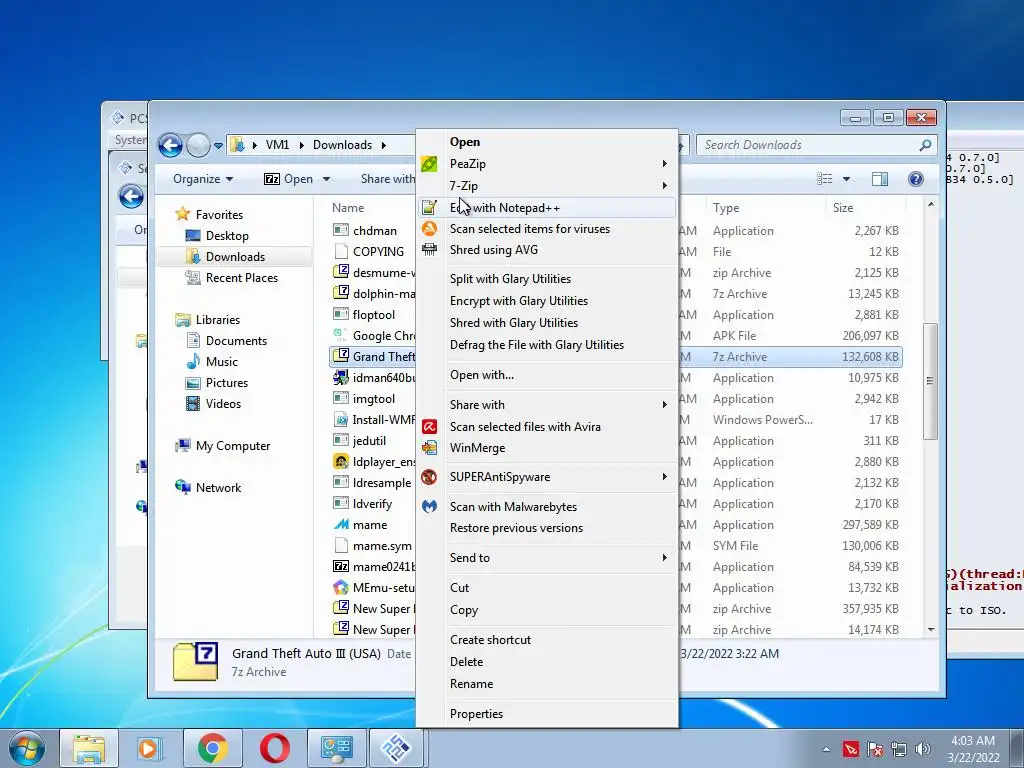
Task: Click the PeaZip icon in context menu
Action: (429, 164)
